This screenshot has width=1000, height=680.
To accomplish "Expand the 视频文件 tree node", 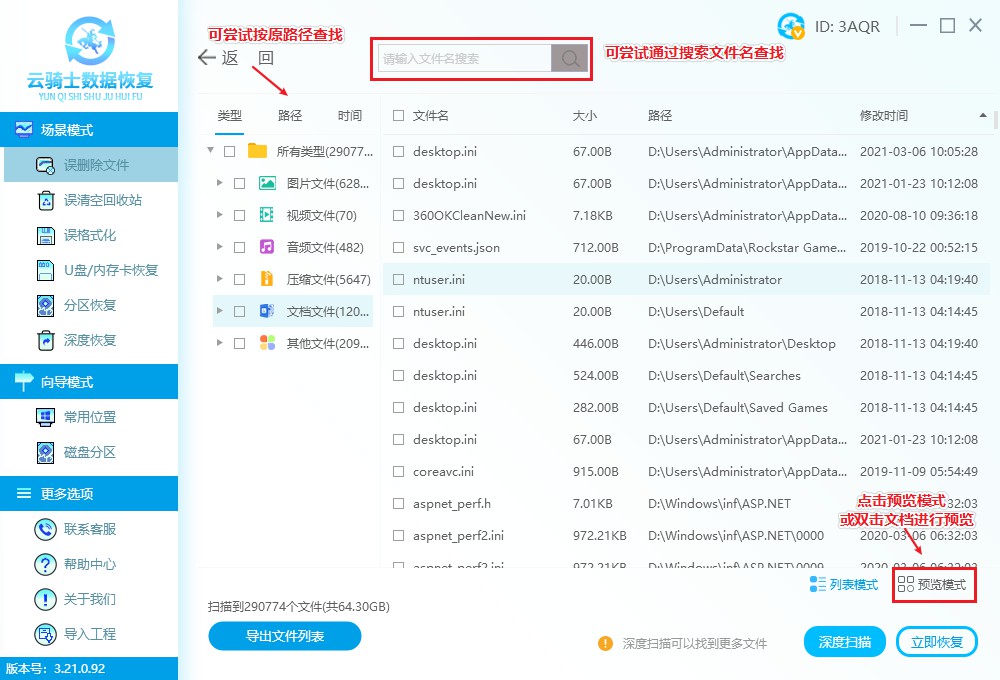I will click(x=219, y=214).
